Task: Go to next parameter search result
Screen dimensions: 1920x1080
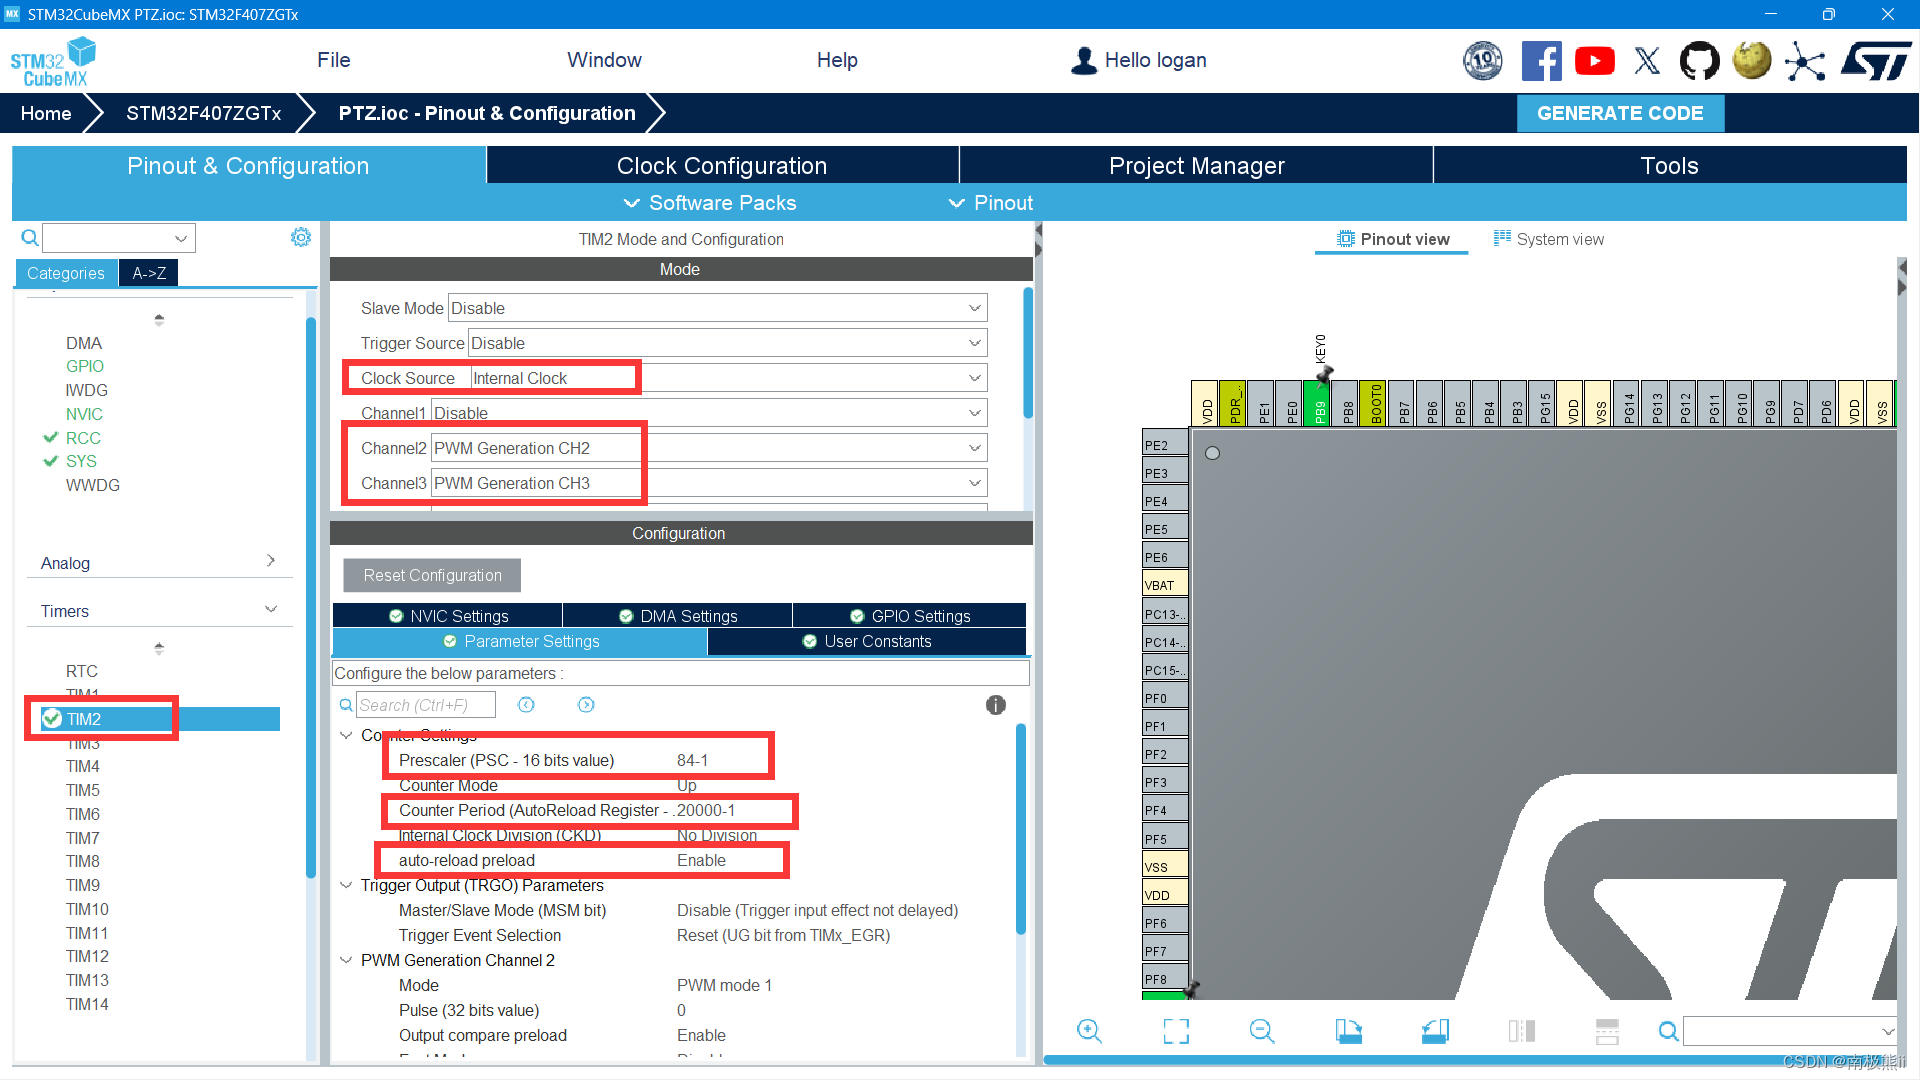Action: pos(586,705)
